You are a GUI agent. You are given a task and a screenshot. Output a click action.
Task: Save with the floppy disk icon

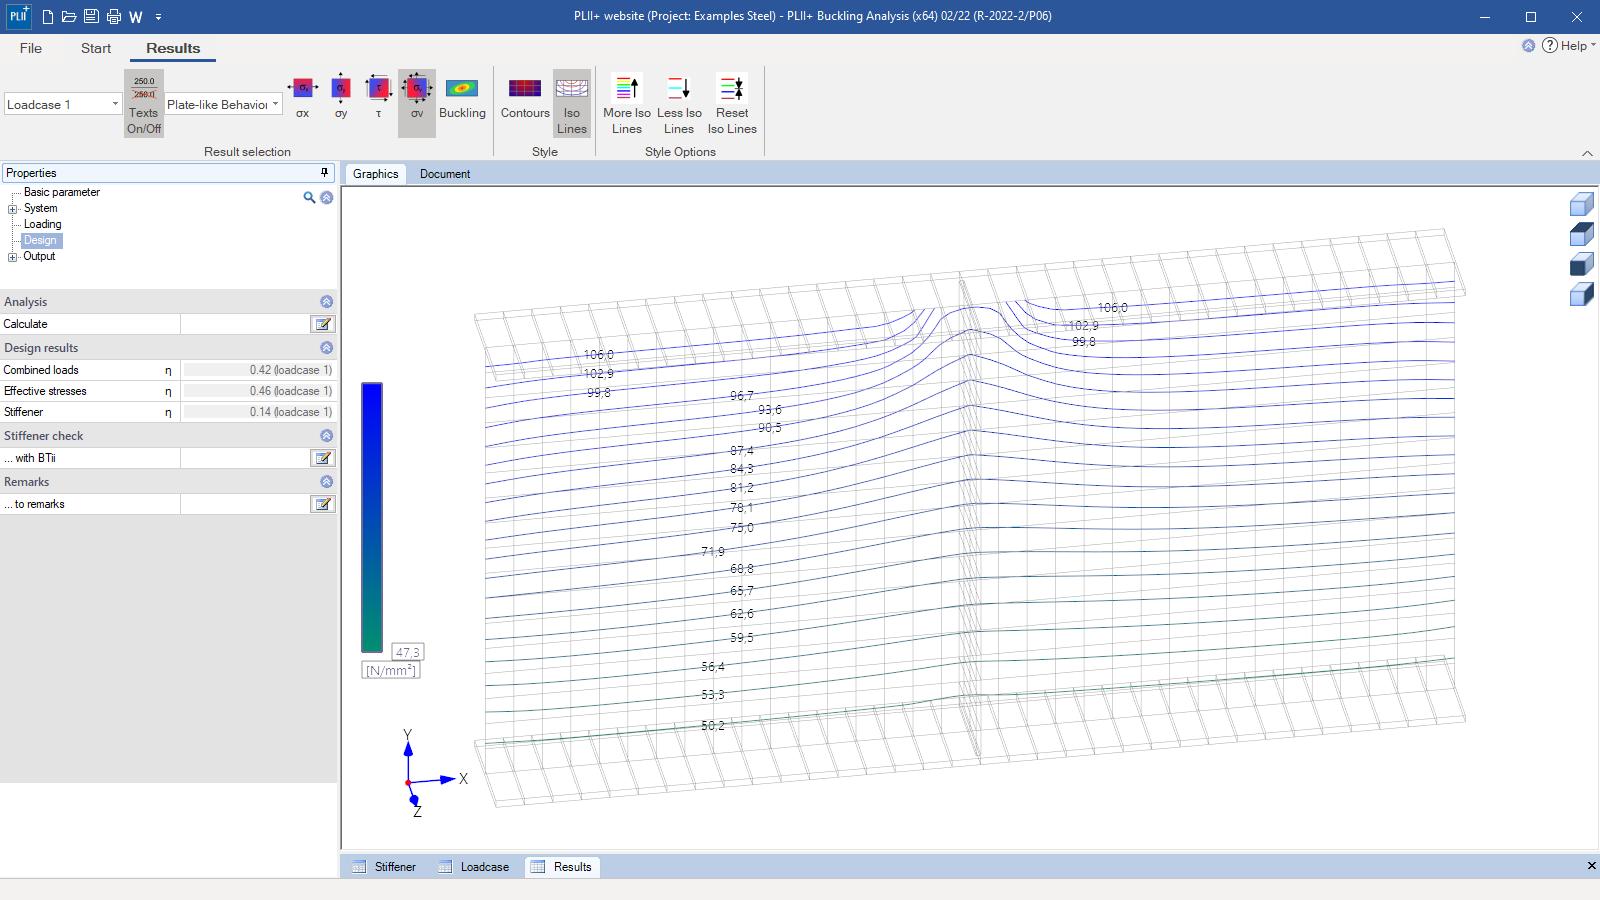tap(91, 16)
